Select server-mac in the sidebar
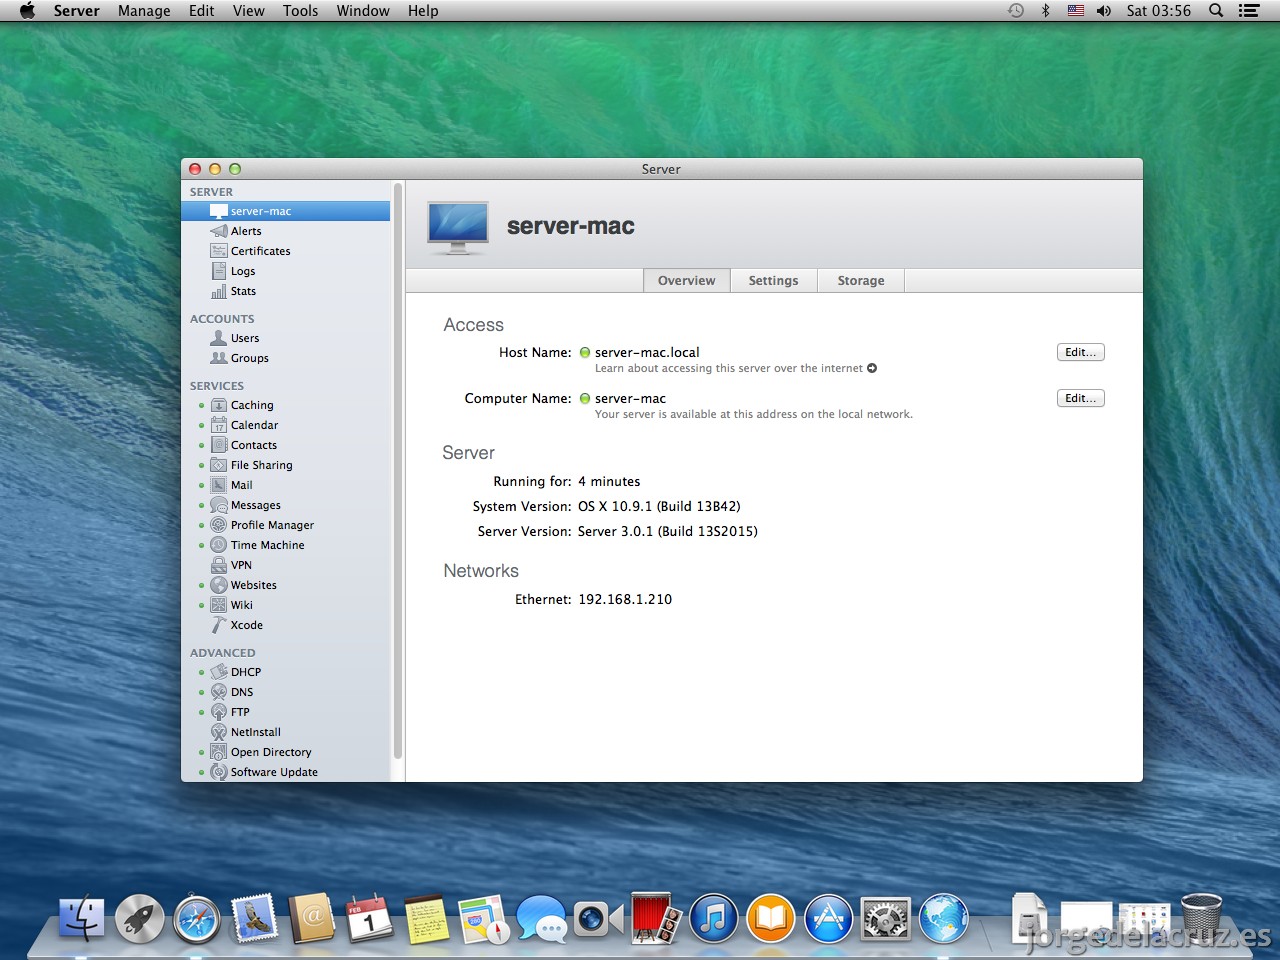The width and height of the screenshot is (1280, 960). coord(285,211)
